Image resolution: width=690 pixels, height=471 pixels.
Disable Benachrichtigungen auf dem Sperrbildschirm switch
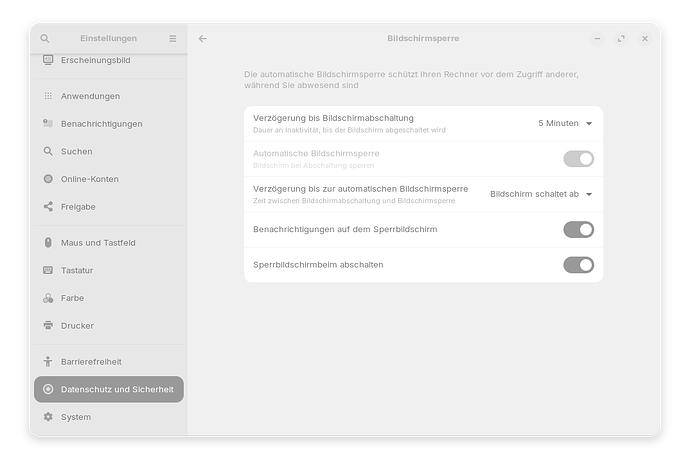tap(578, 229)
